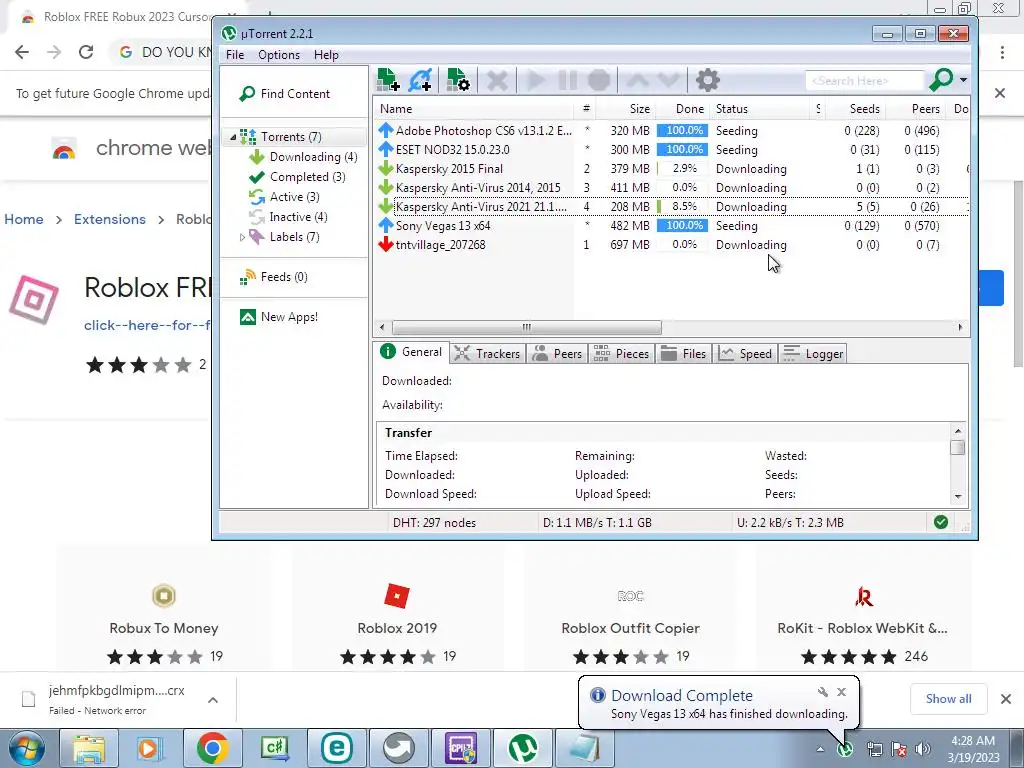This screenshot has width=1024, height=768.
Task: Select the Adobe Photoshop CS6 torrent row
Action: [x=671, y=131]
